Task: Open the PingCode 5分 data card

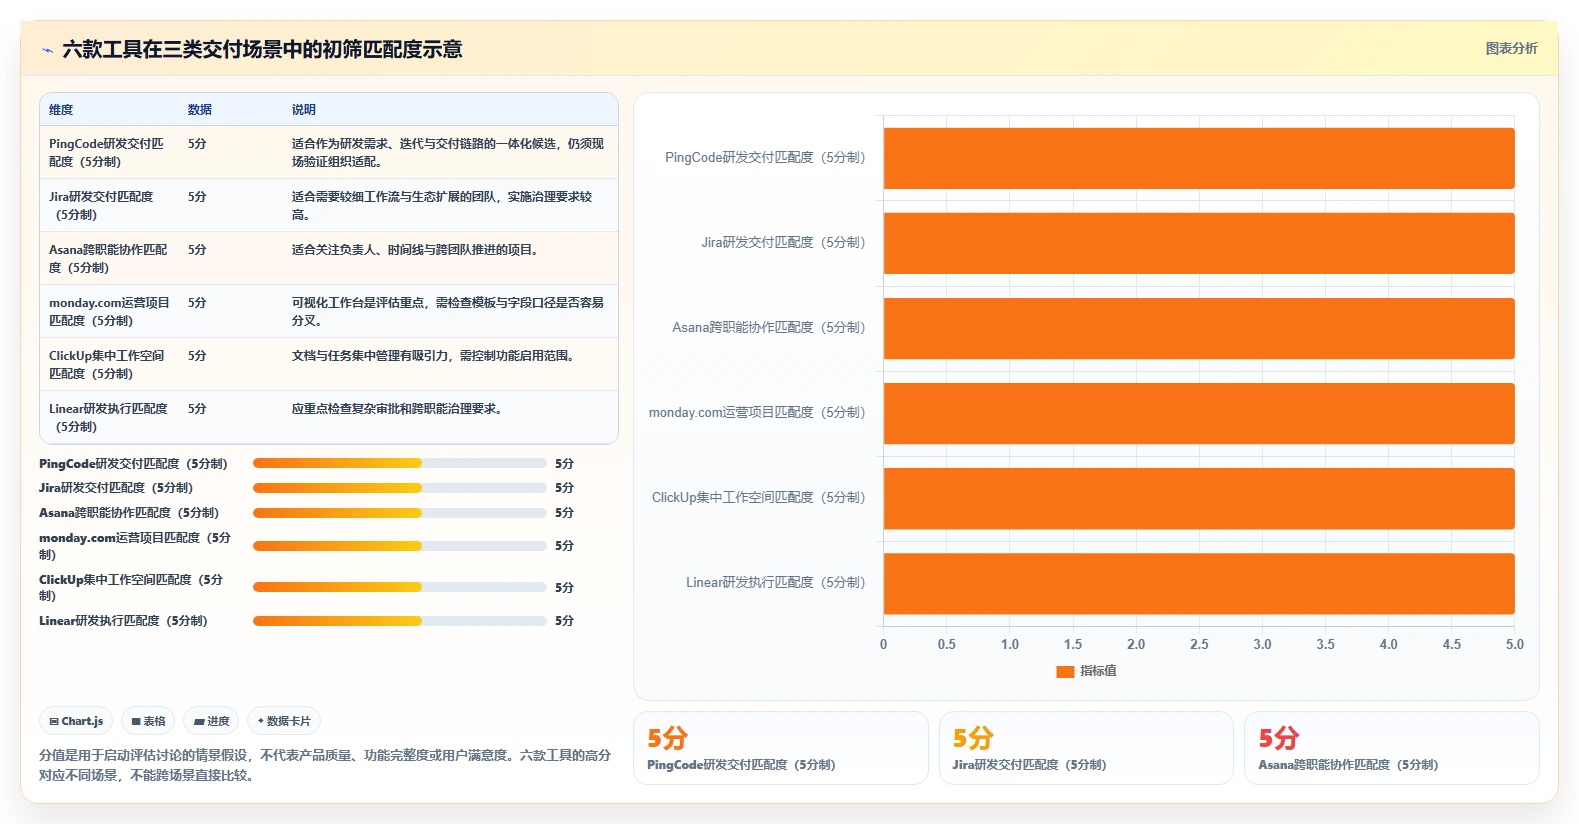Action: 781,748
